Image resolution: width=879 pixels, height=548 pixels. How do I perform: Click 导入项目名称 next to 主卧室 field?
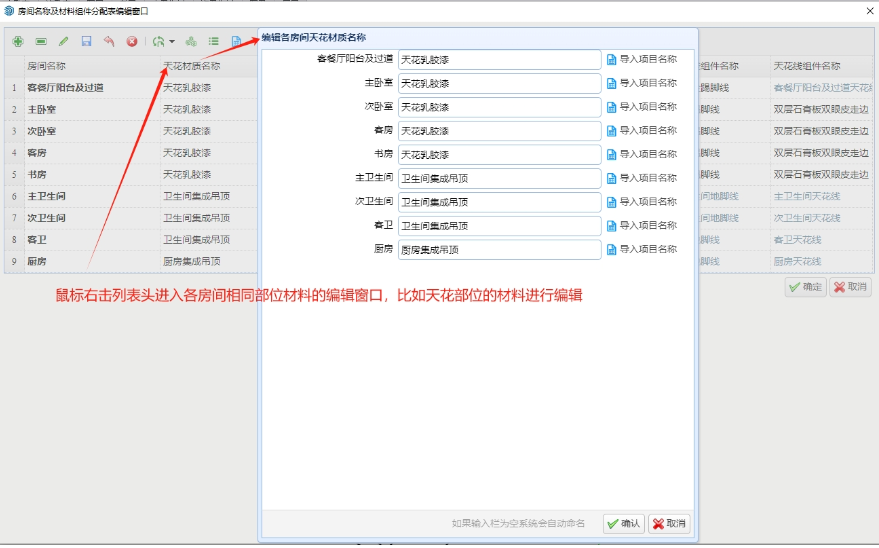[641, 83]
